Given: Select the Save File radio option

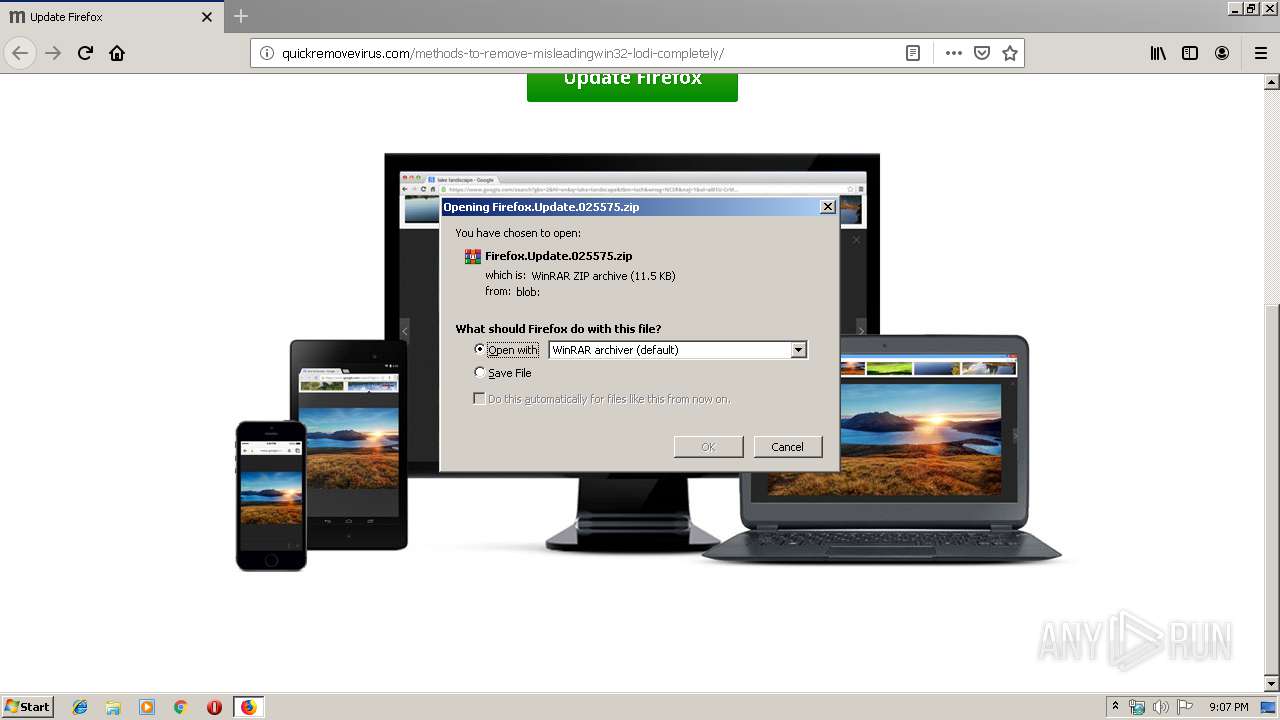Looking at the screenshot, I should 479,372.
